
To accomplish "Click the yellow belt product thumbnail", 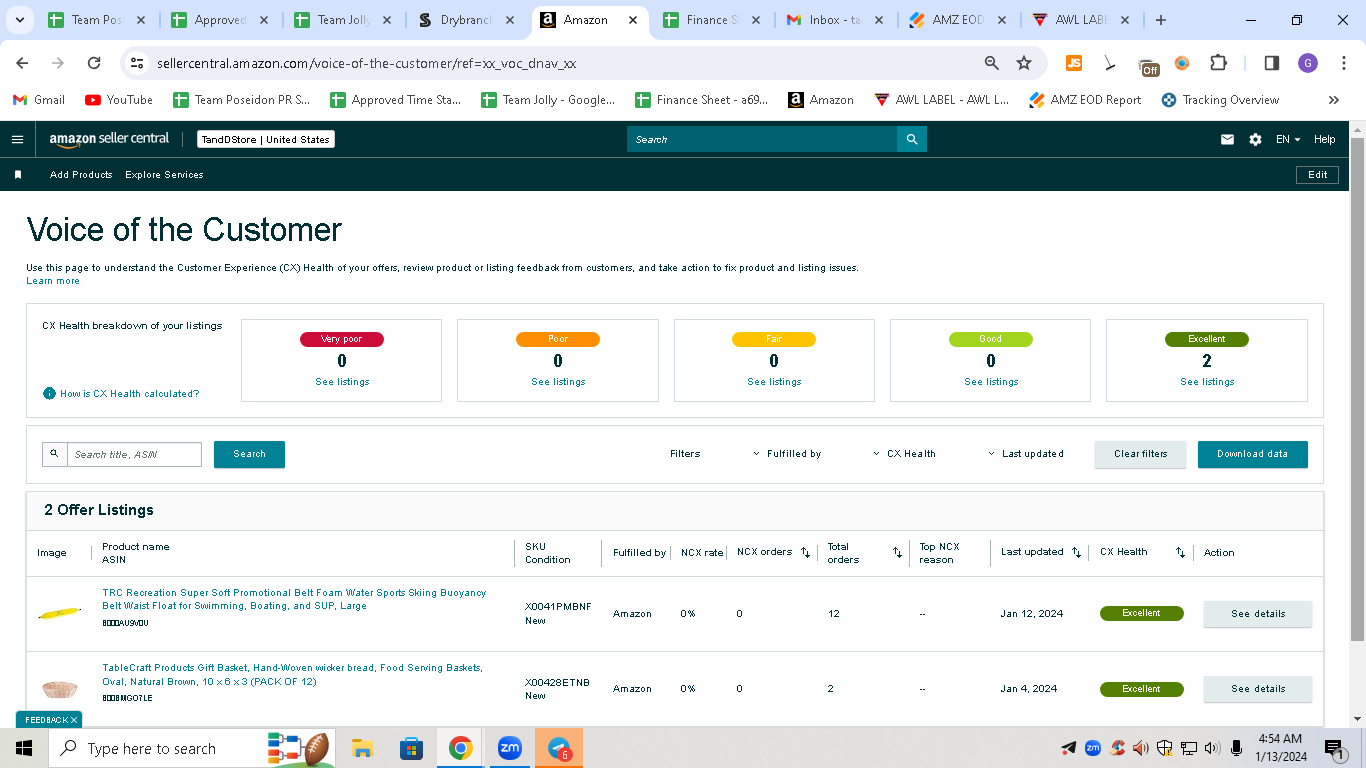I will click(x=60, y=613).
